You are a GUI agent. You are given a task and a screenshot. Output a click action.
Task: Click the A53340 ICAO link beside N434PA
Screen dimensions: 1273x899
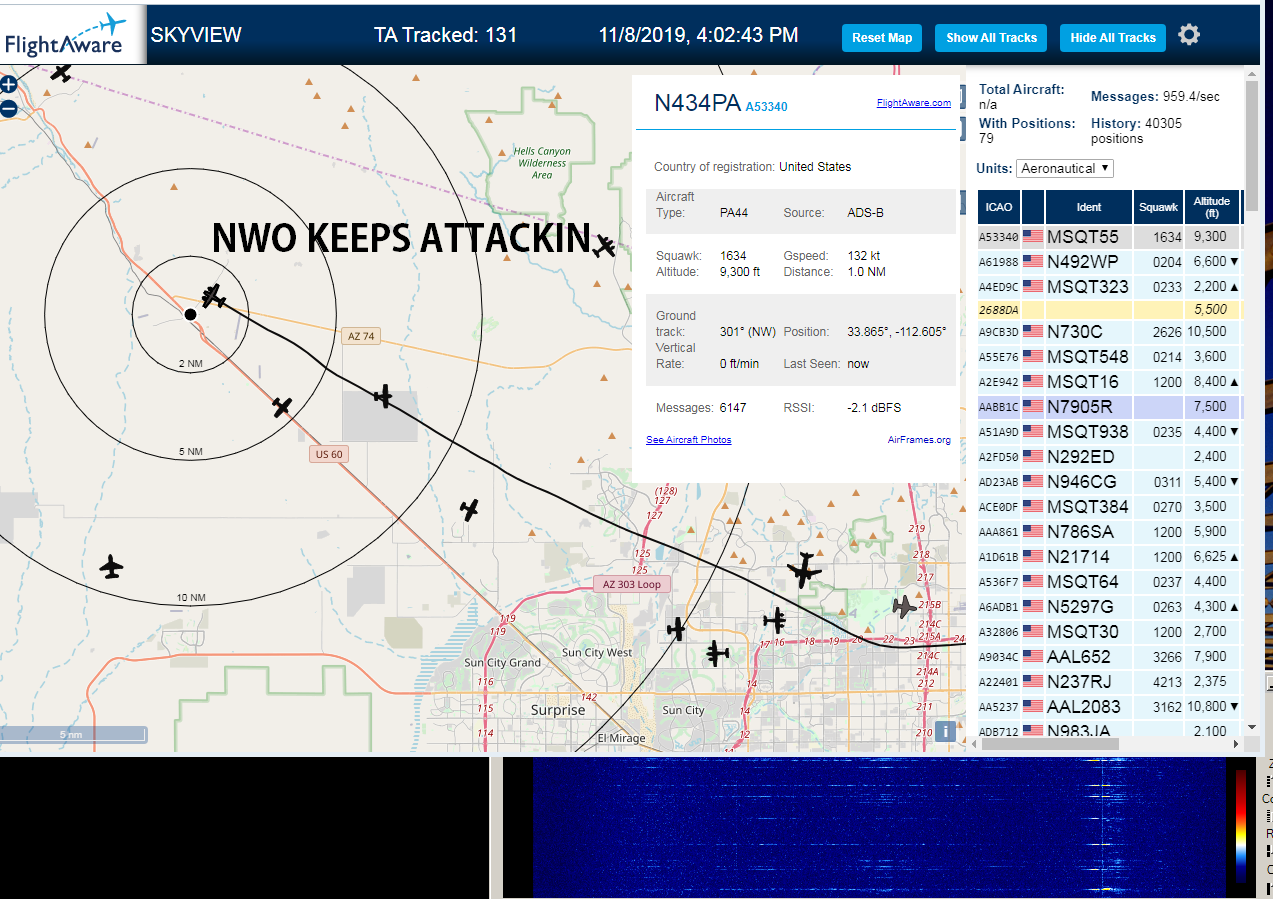(766, 107)
